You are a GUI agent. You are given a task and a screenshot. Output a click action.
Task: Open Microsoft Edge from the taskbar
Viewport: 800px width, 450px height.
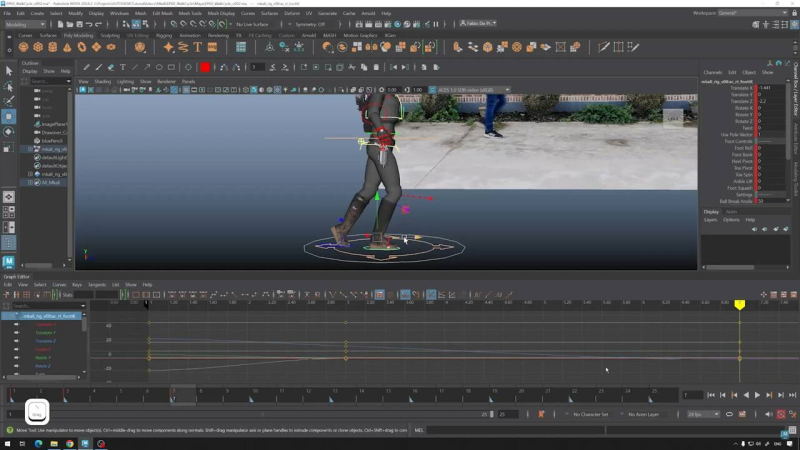[x=38, y=444]
